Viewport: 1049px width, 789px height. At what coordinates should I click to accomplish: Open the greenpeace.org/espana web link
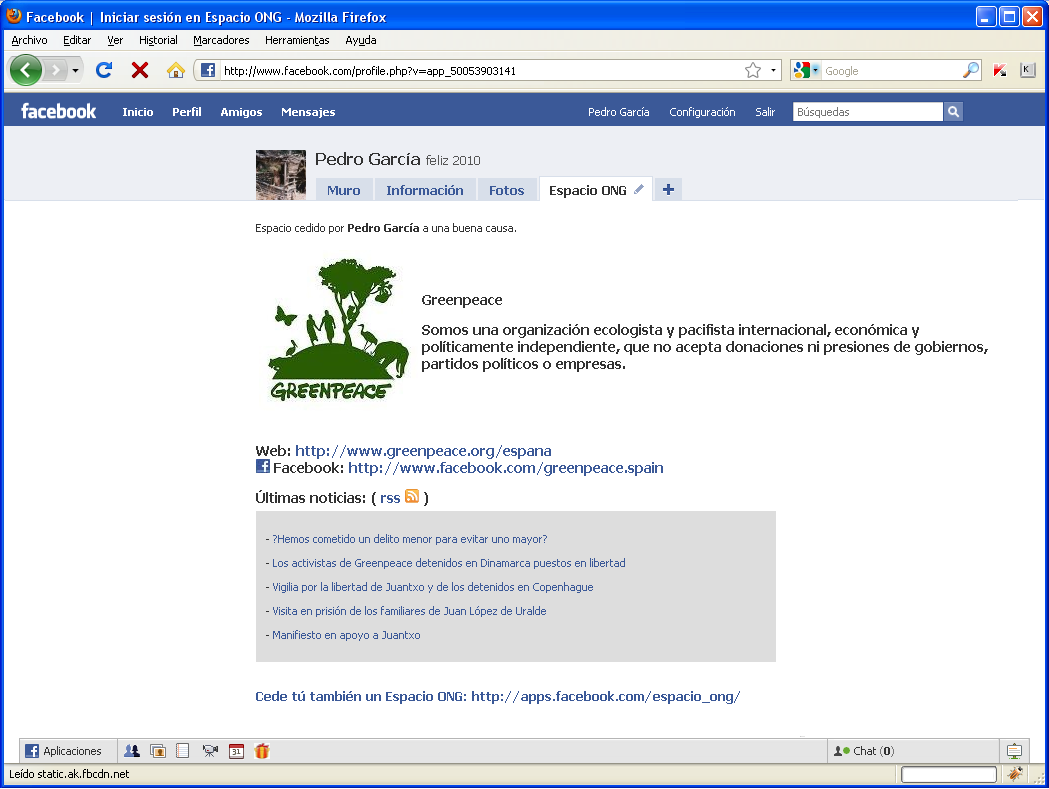pos(423,450)
